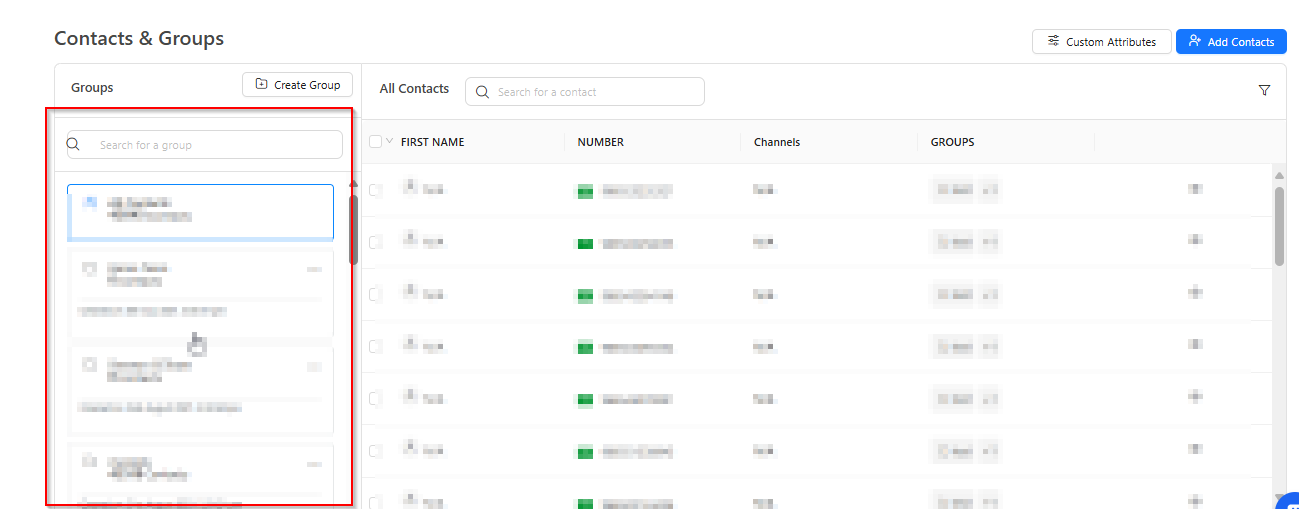Click the GROUPS column header
1299x509 pixels.
click(x=952, y=142)
